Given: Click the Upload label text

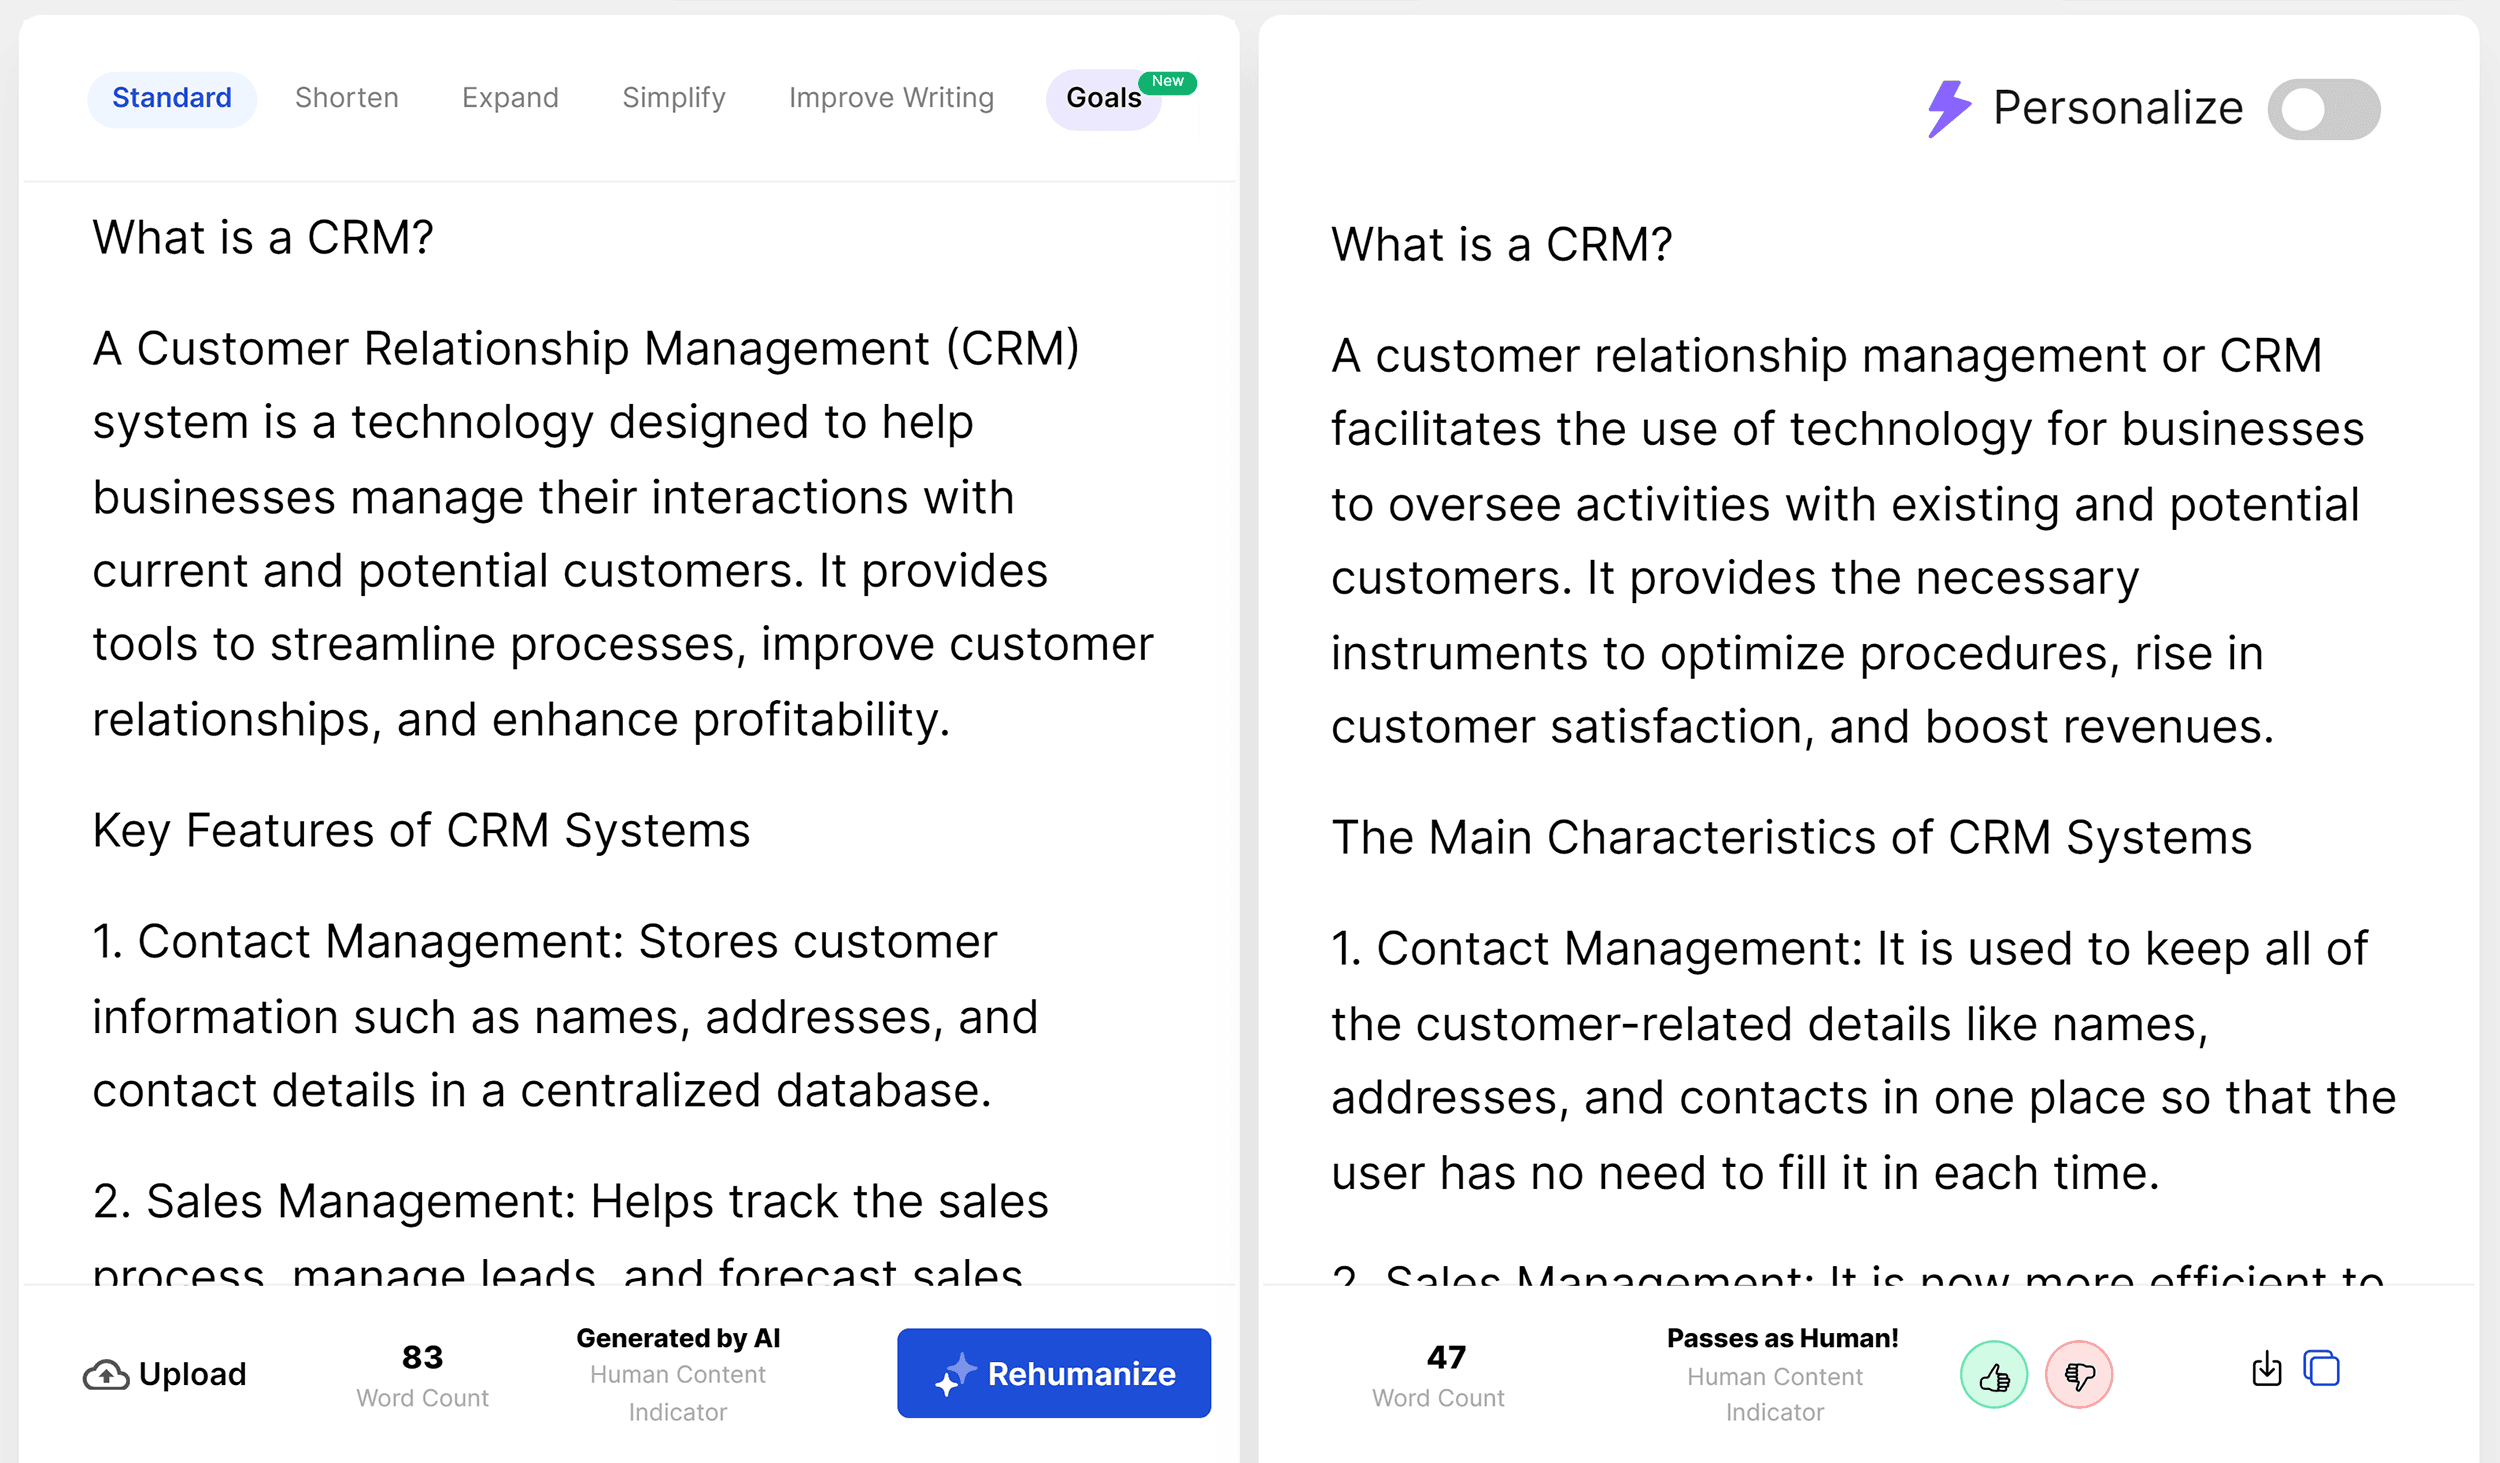Looking at the screenshot, I should coord(192,1375).
